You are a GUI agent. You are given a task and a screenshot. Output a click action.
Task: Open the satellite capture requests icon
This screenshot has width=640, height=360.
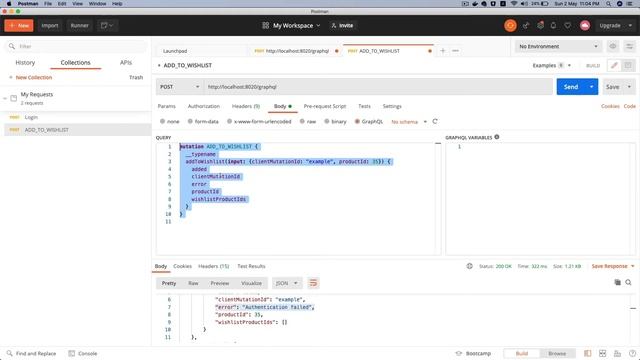coord(526,25)
